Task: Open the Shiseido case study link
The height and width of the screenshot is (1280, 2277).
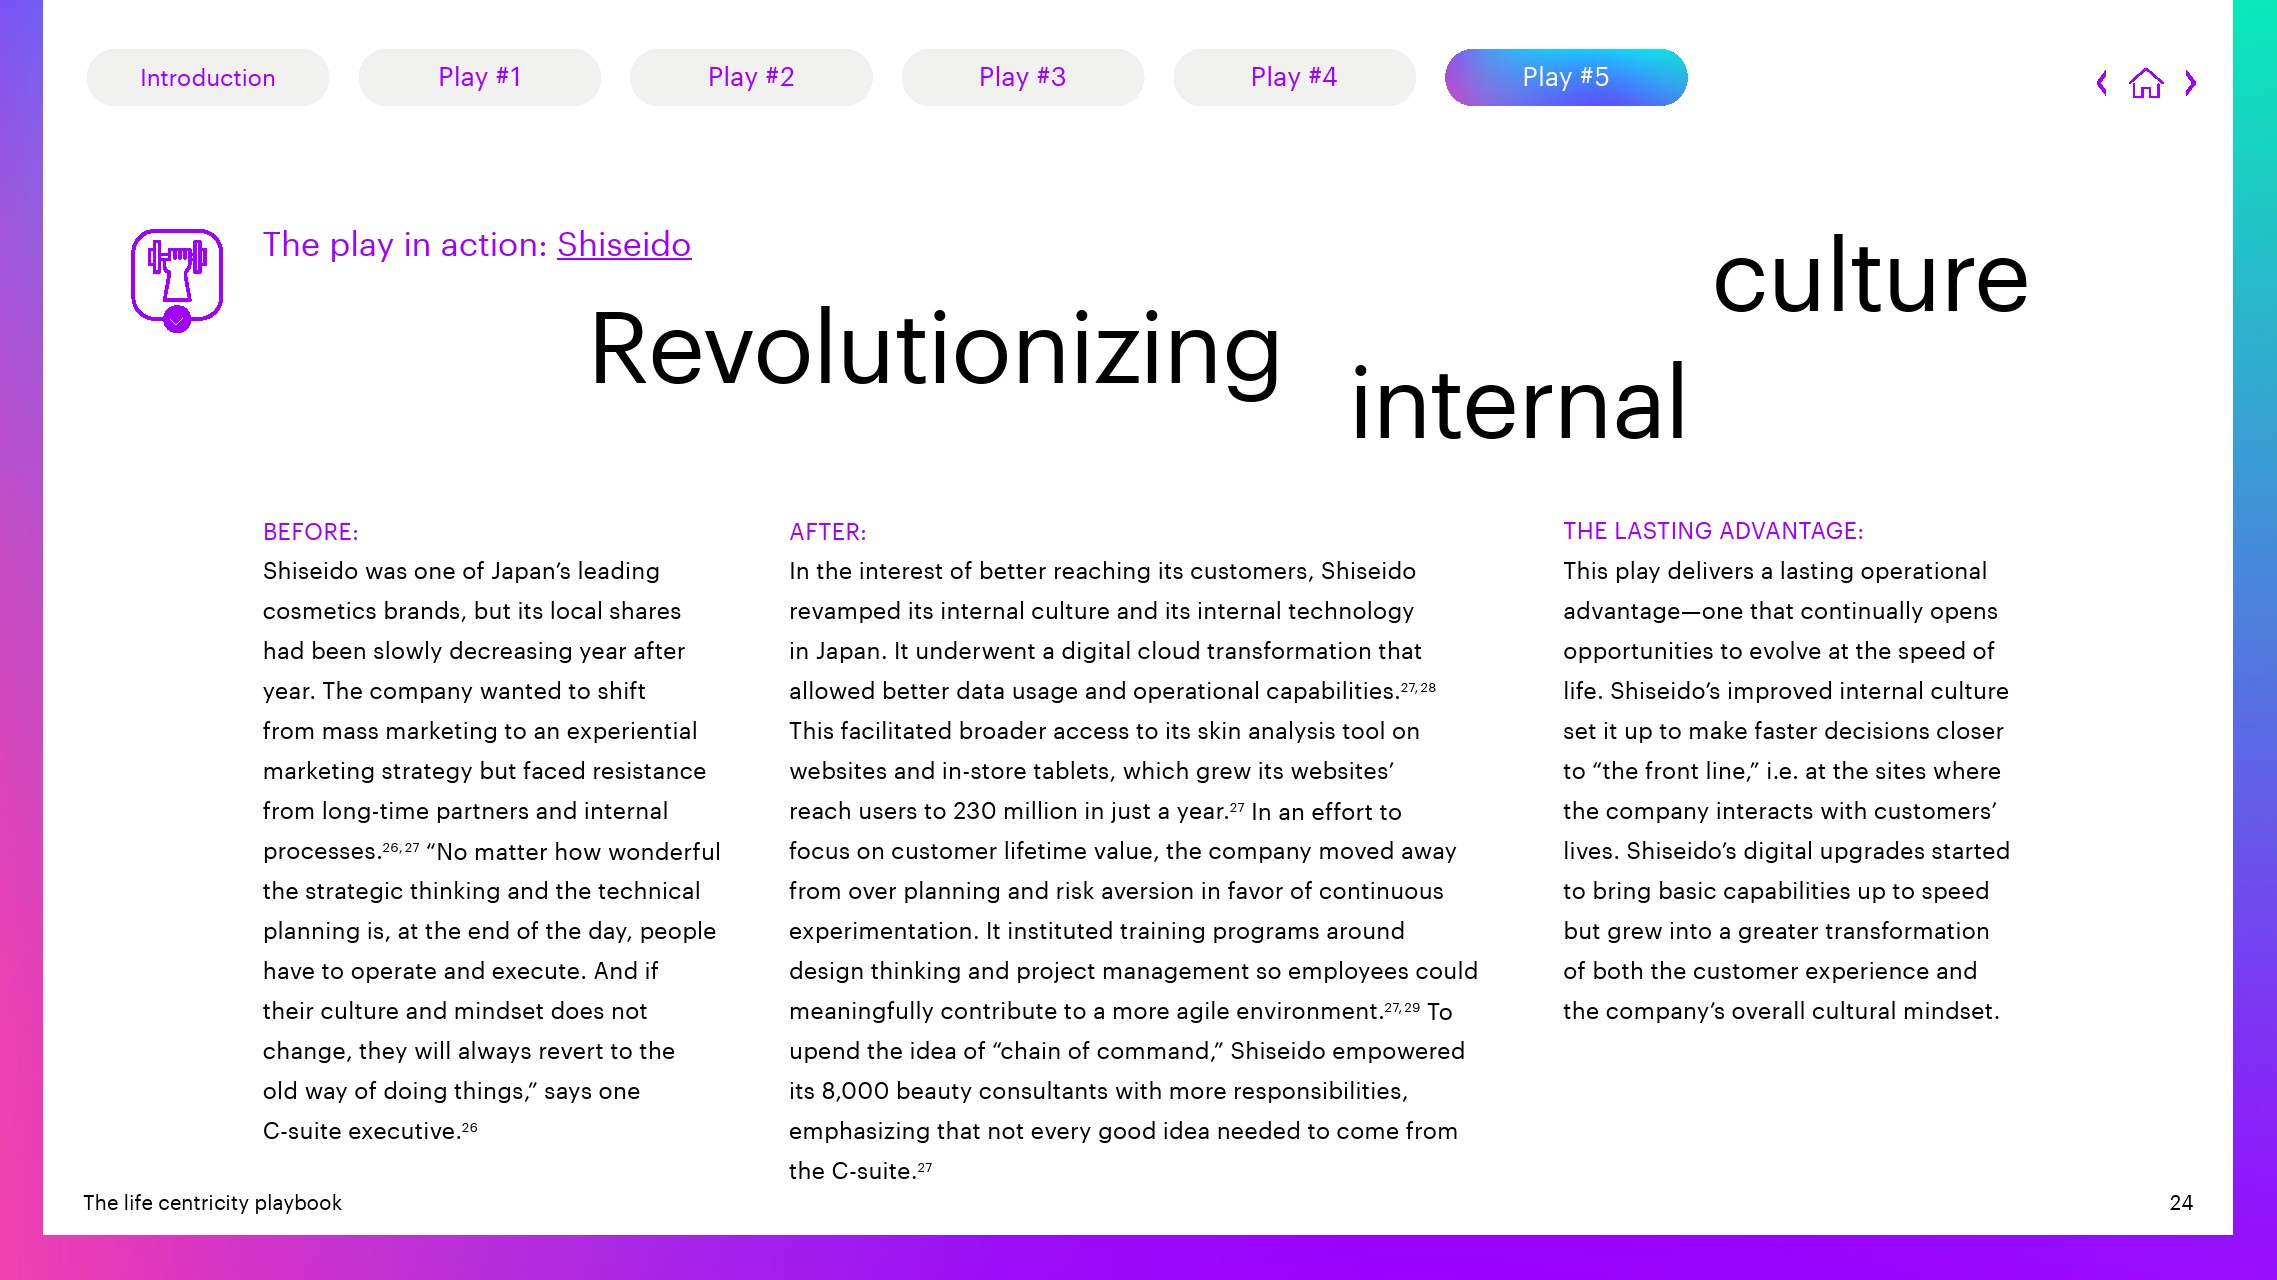Action: (x=624, y=243)
